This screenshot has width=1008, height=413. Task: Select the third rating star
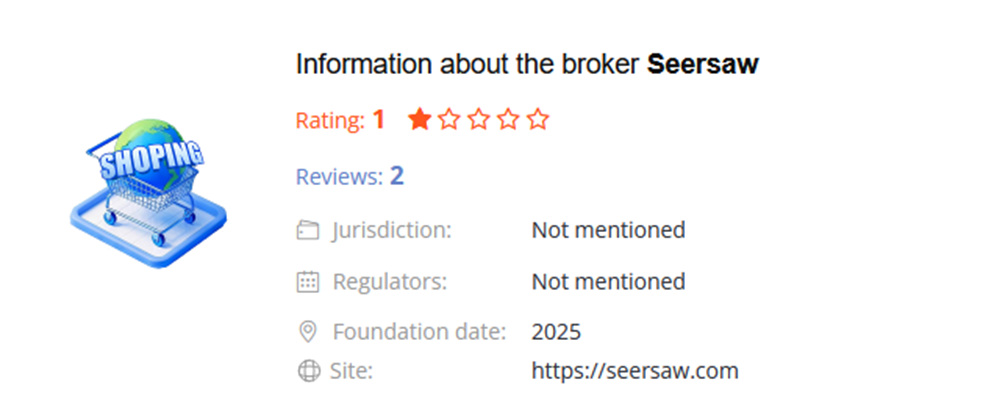(x=480, y=121)
